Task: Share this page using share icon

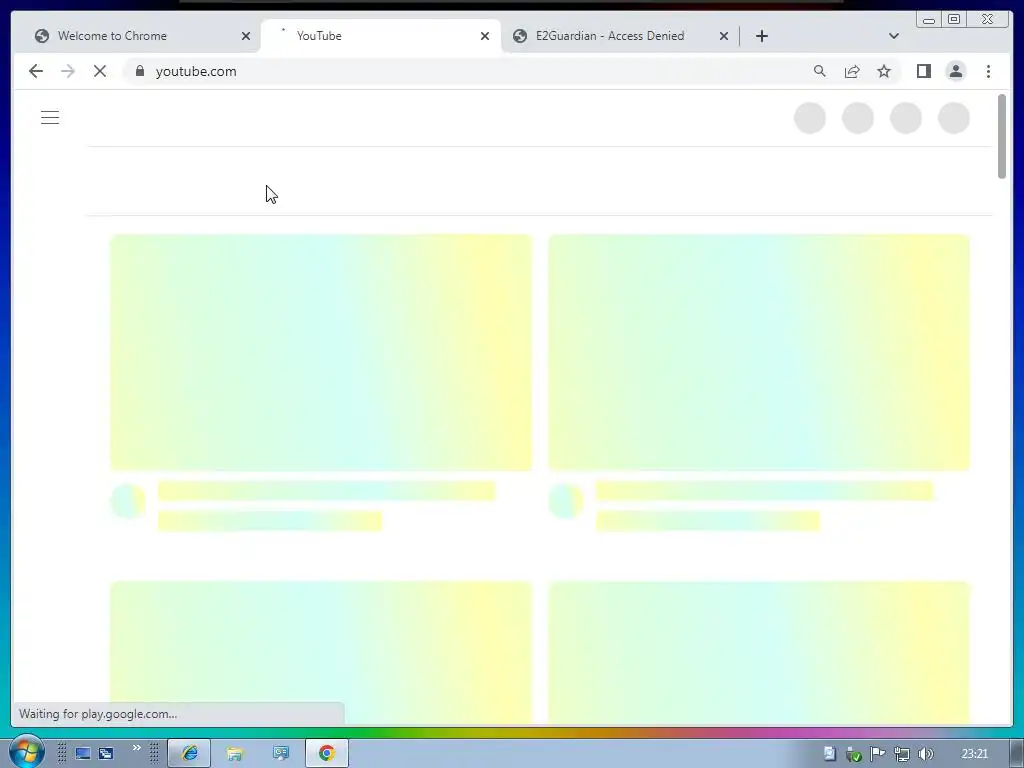Action: (852, 71)
